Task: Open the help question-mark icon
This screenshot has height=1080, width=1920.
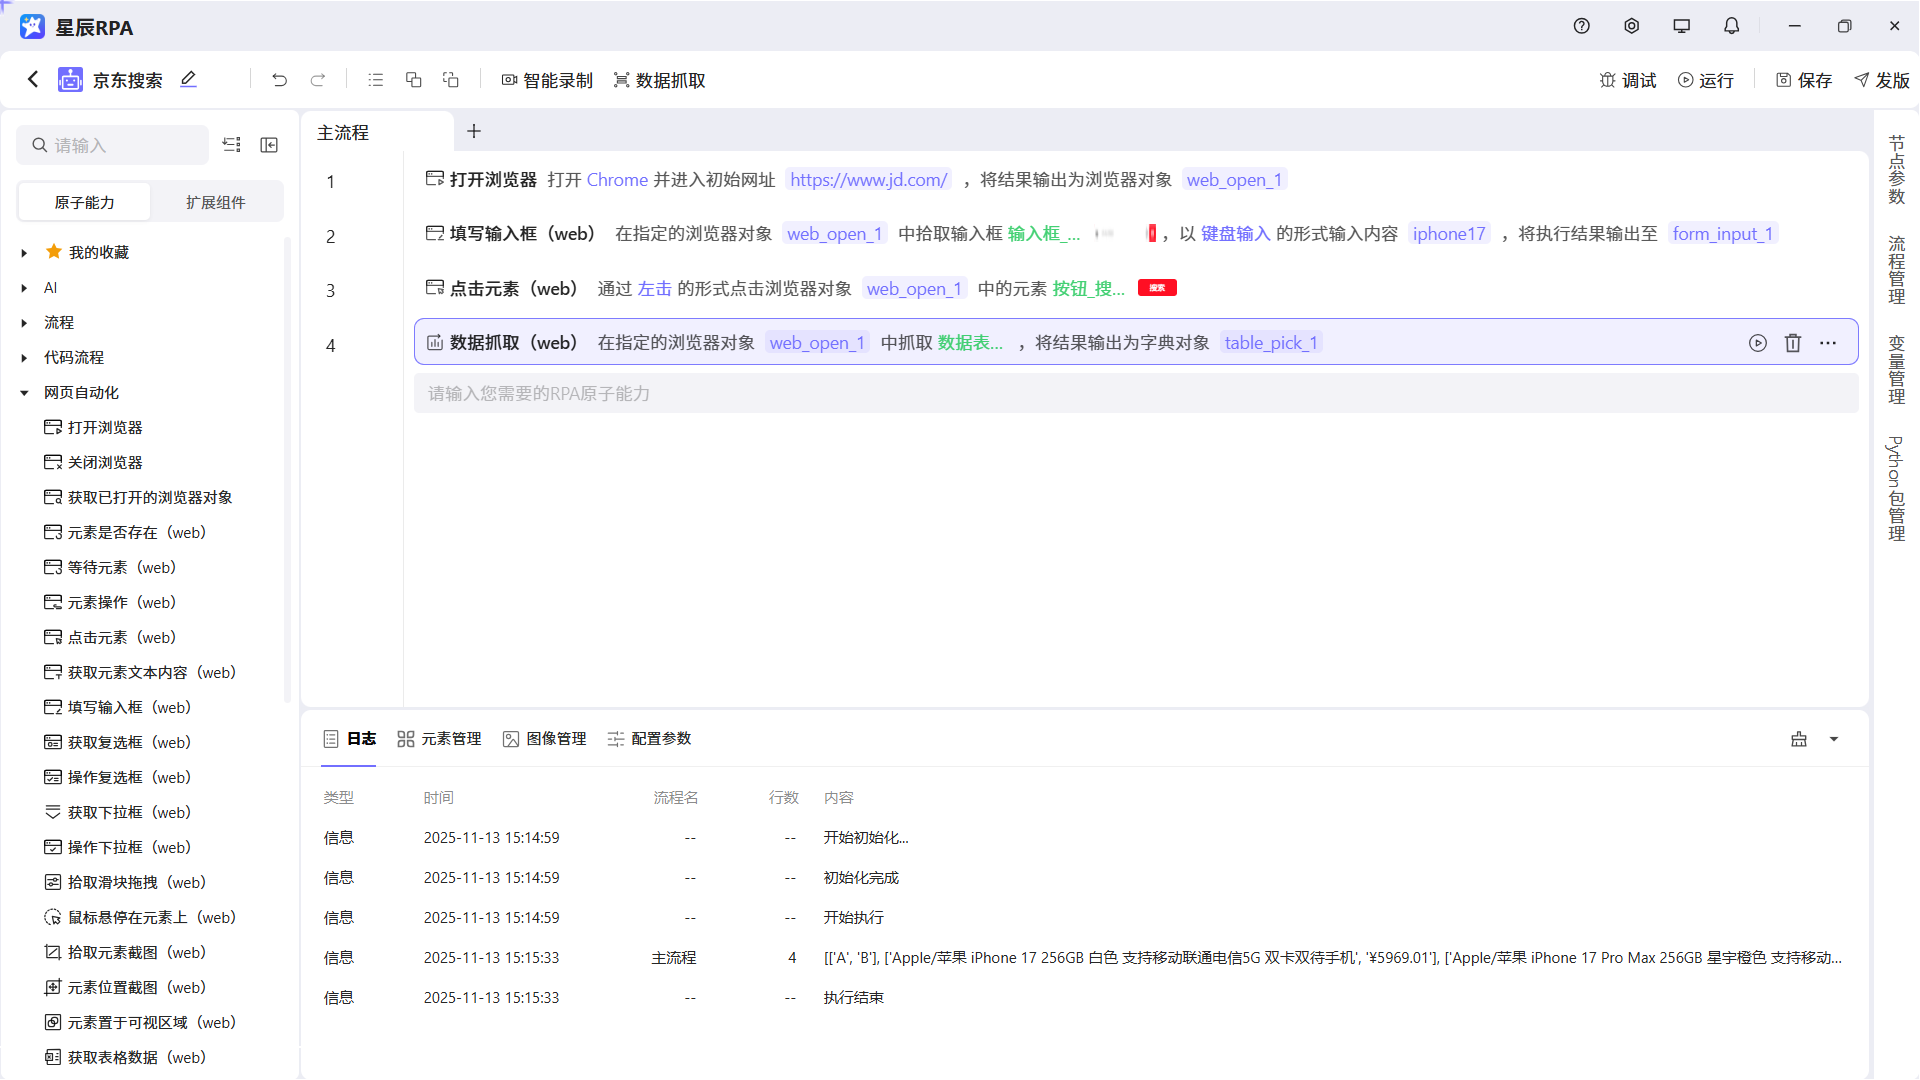Action: [x=1581, y=26]
